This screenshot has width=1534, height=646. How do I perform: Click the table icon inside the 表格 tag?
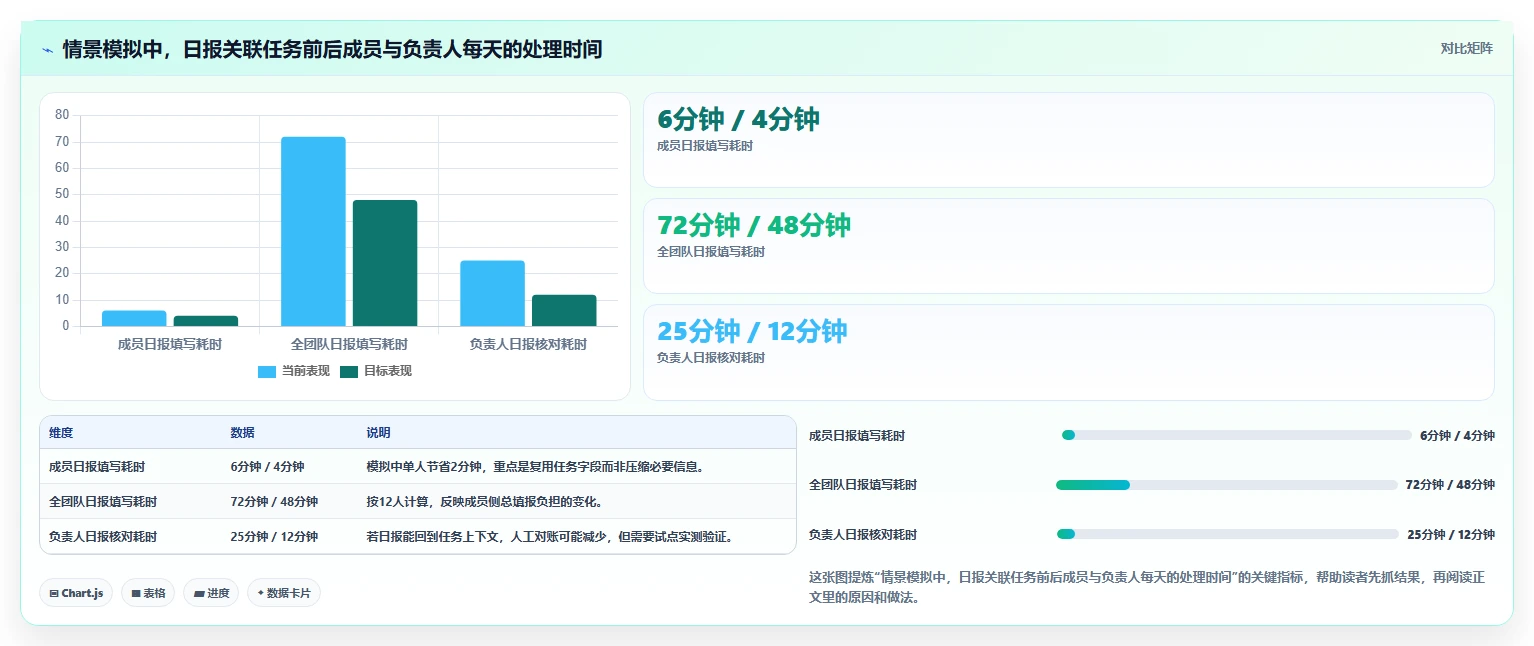tap(136, 594)
